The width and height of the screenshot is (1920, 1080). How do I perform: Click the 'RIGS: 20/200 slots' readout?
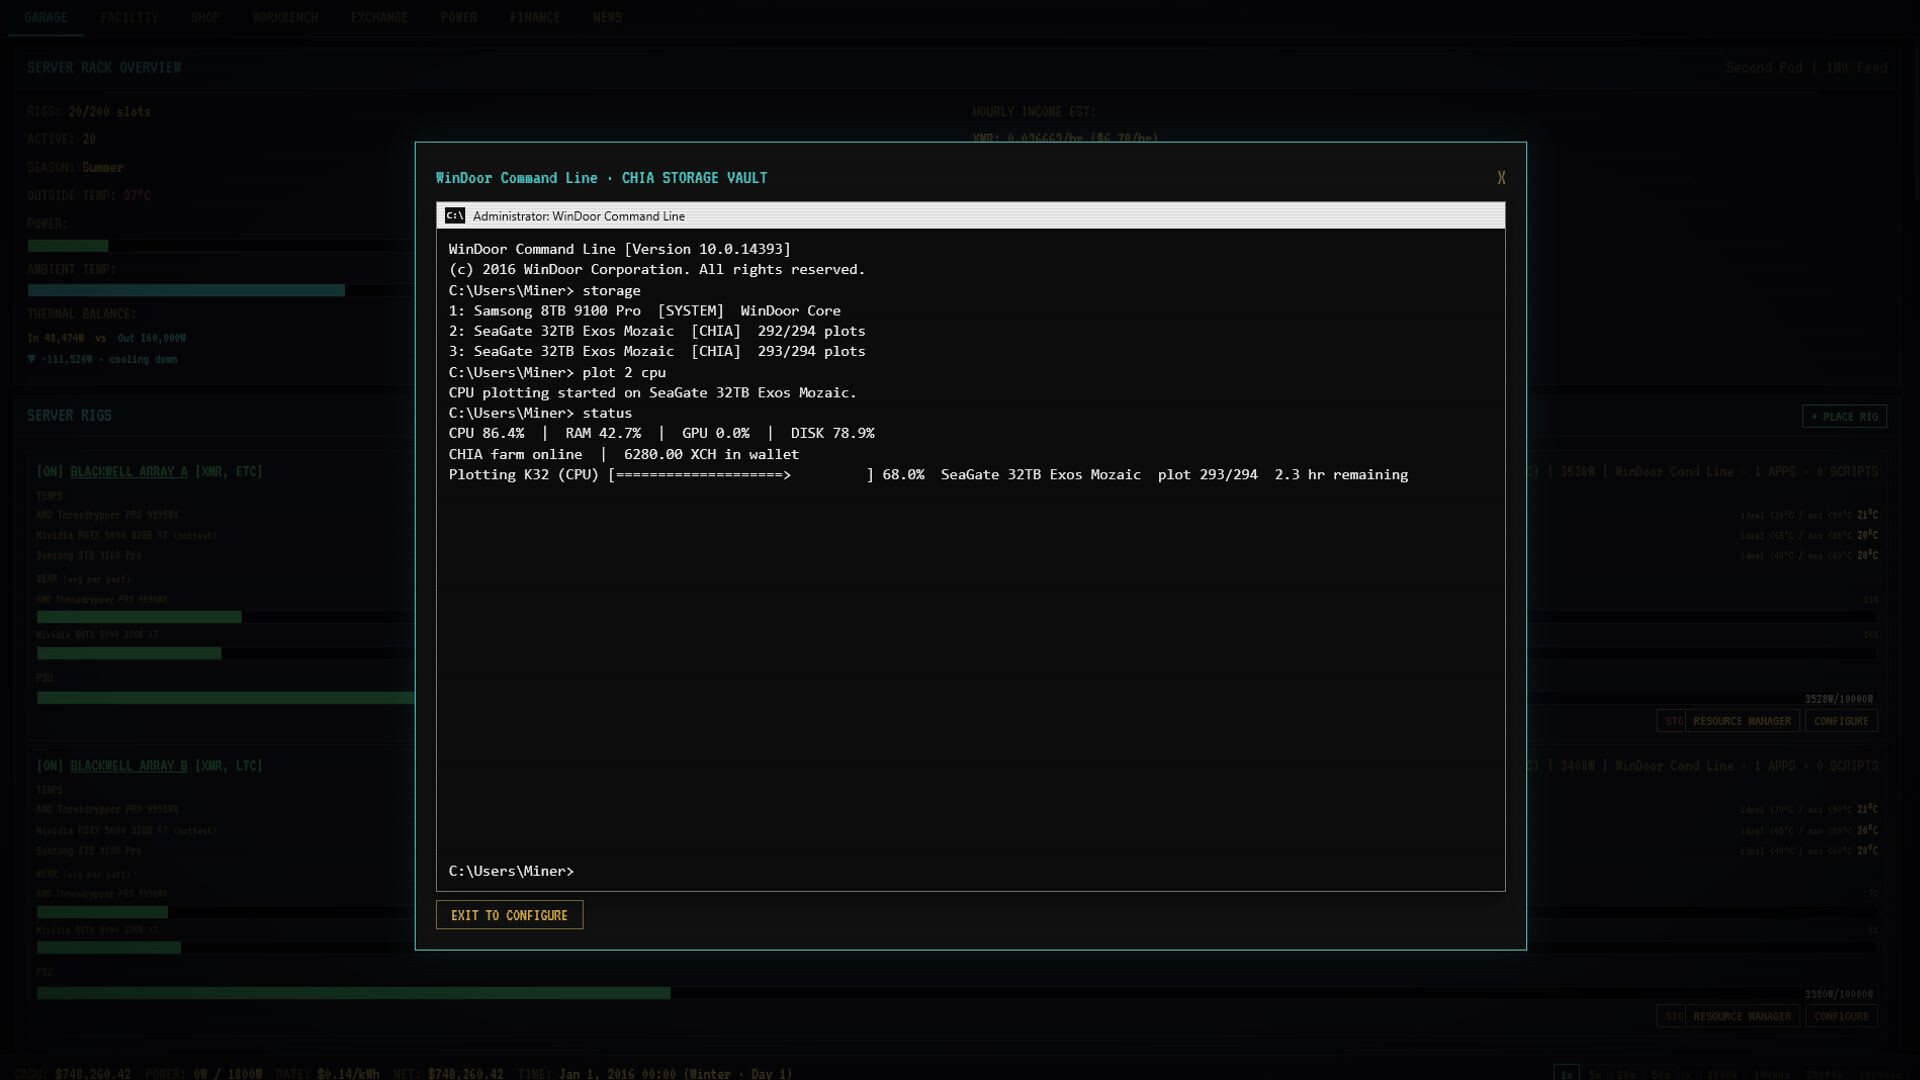coord(89,112)
